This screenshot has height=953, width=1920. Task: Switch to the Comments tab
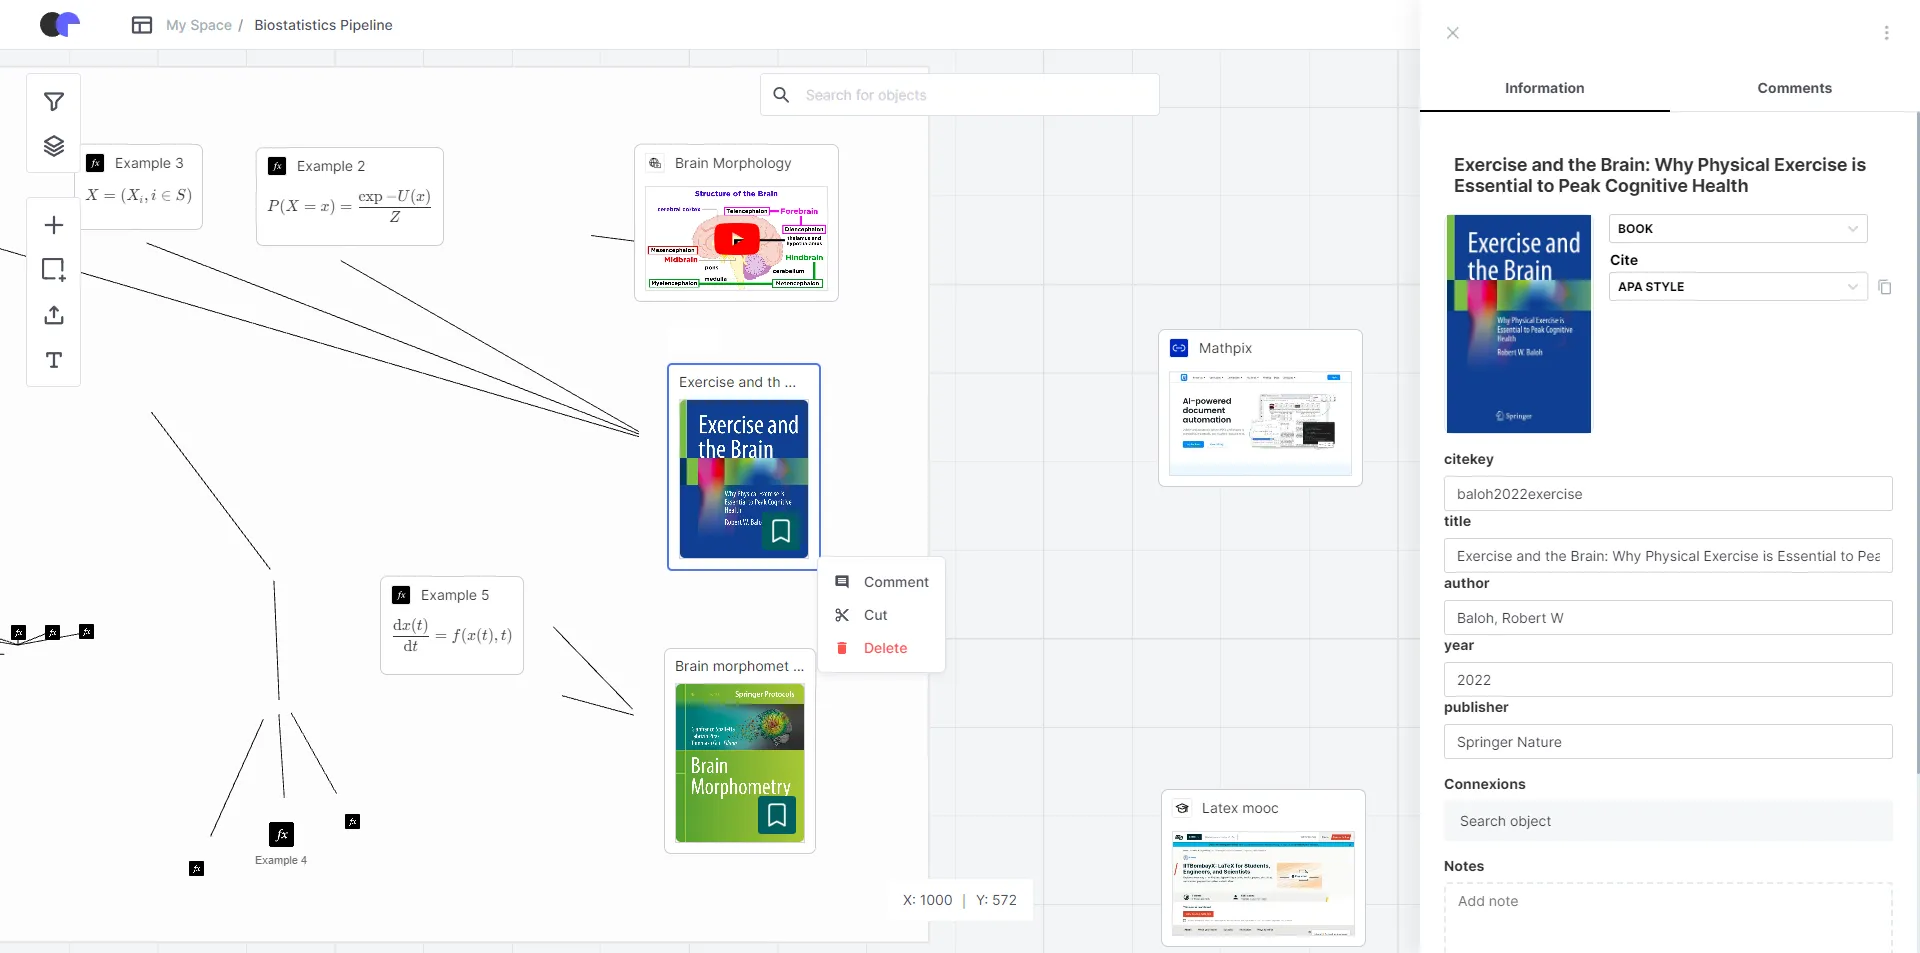click(x=1794, y=88)
